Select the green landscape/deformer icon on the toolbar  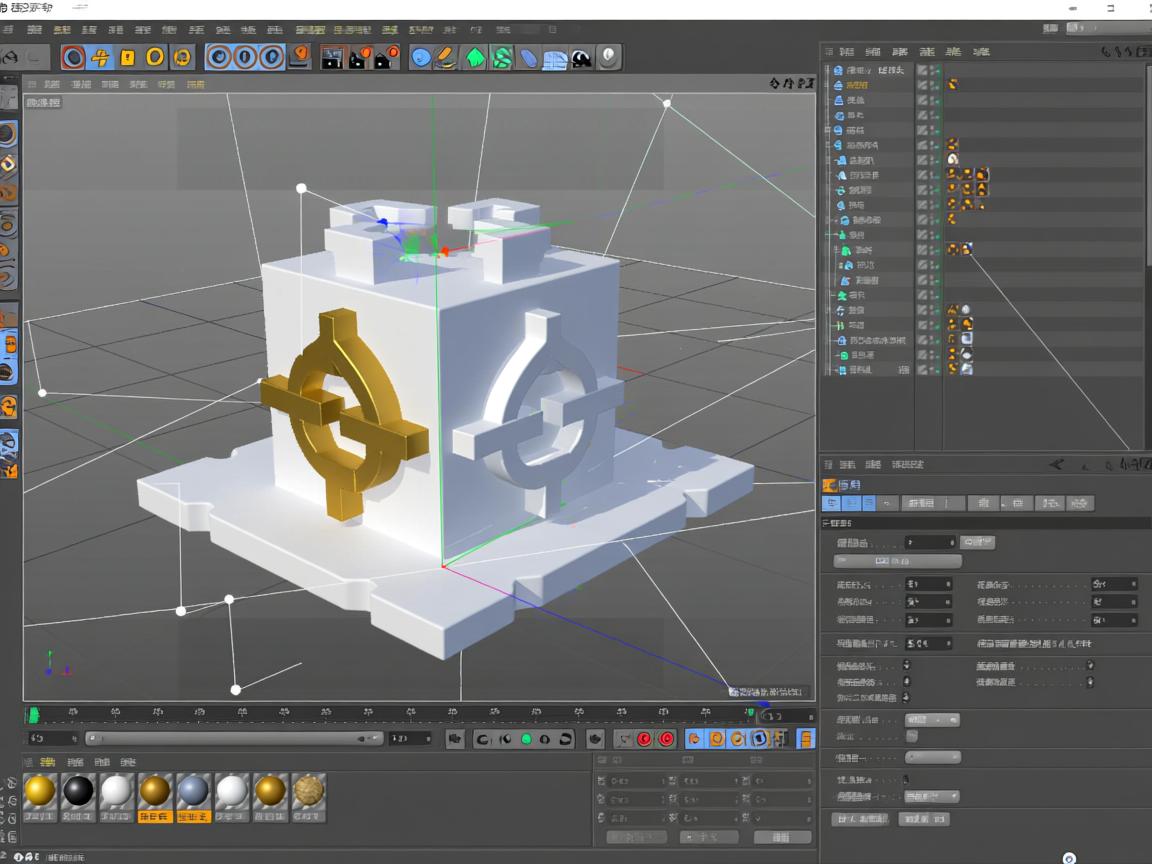(x=476, y=57)
